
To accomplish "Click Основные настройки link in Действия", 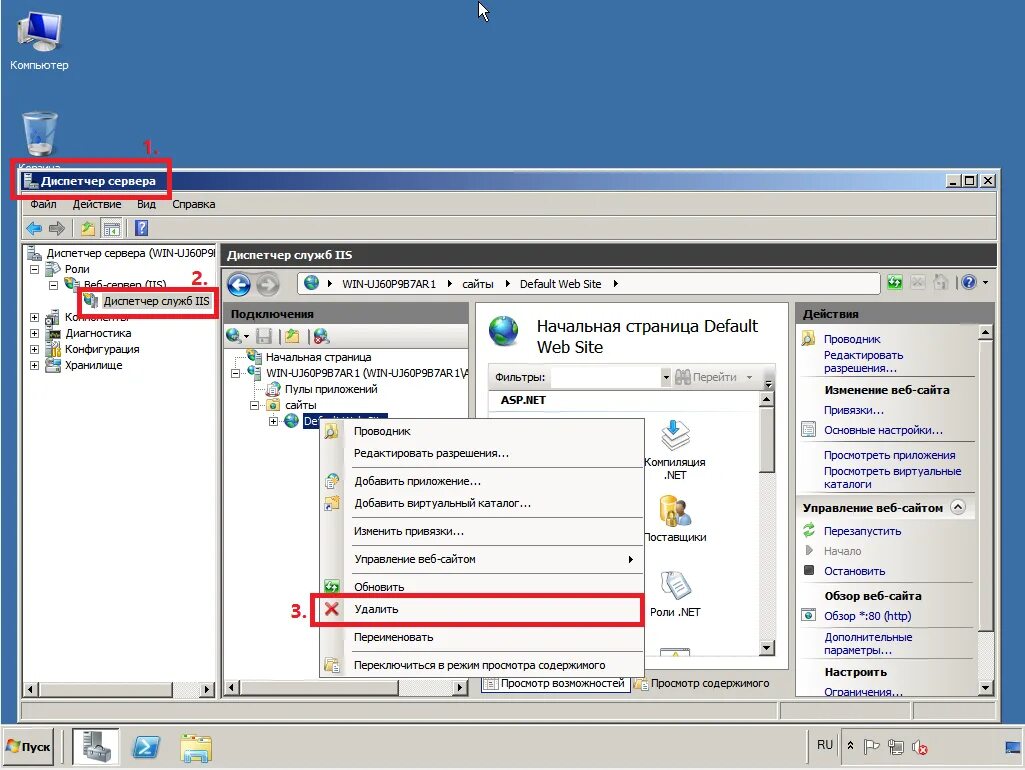I will click(883, 430).
